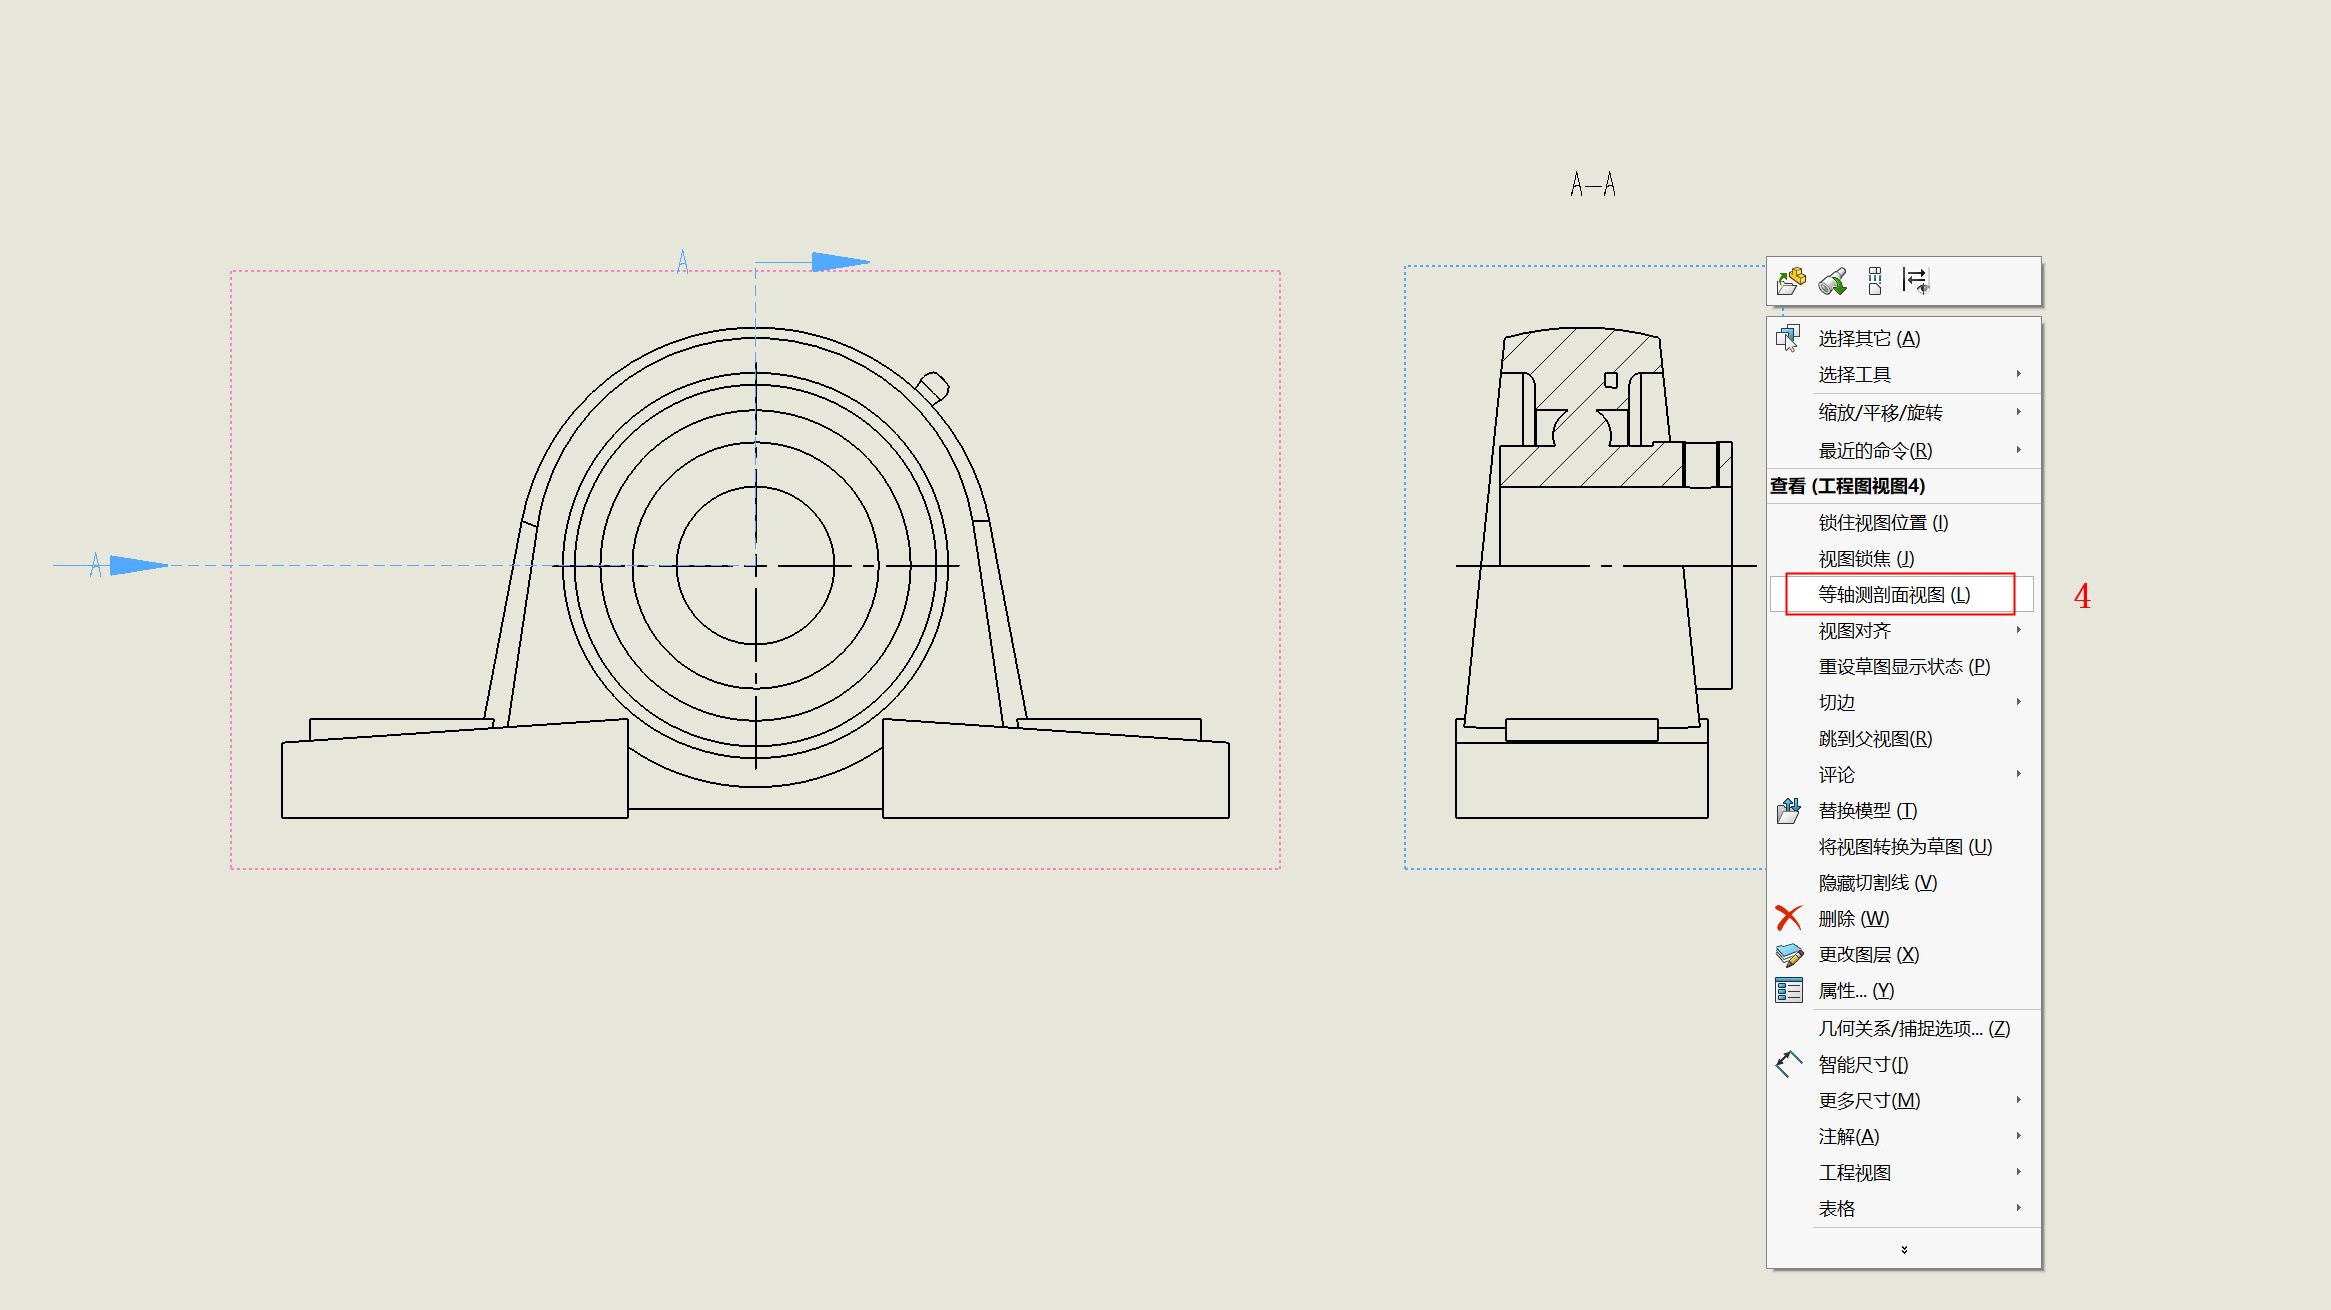Click 将视图转换为草图 (U)
Viewport: 2331px width, 1310px height.
coord(1904,846)
